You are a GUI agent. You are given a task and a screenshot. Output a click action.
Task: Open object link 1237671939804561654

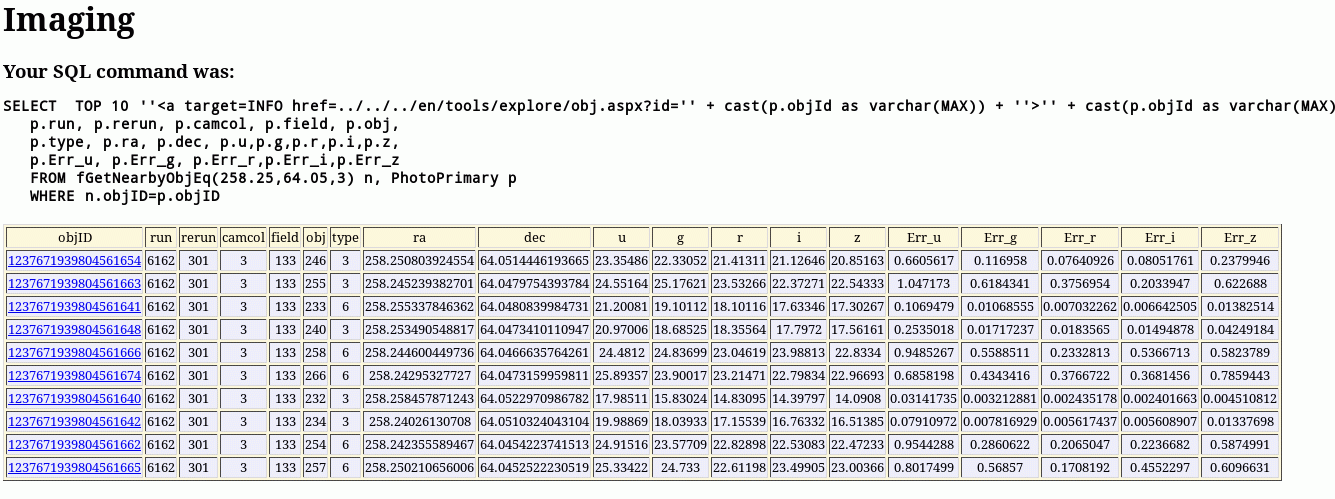[x=75, y=260]
